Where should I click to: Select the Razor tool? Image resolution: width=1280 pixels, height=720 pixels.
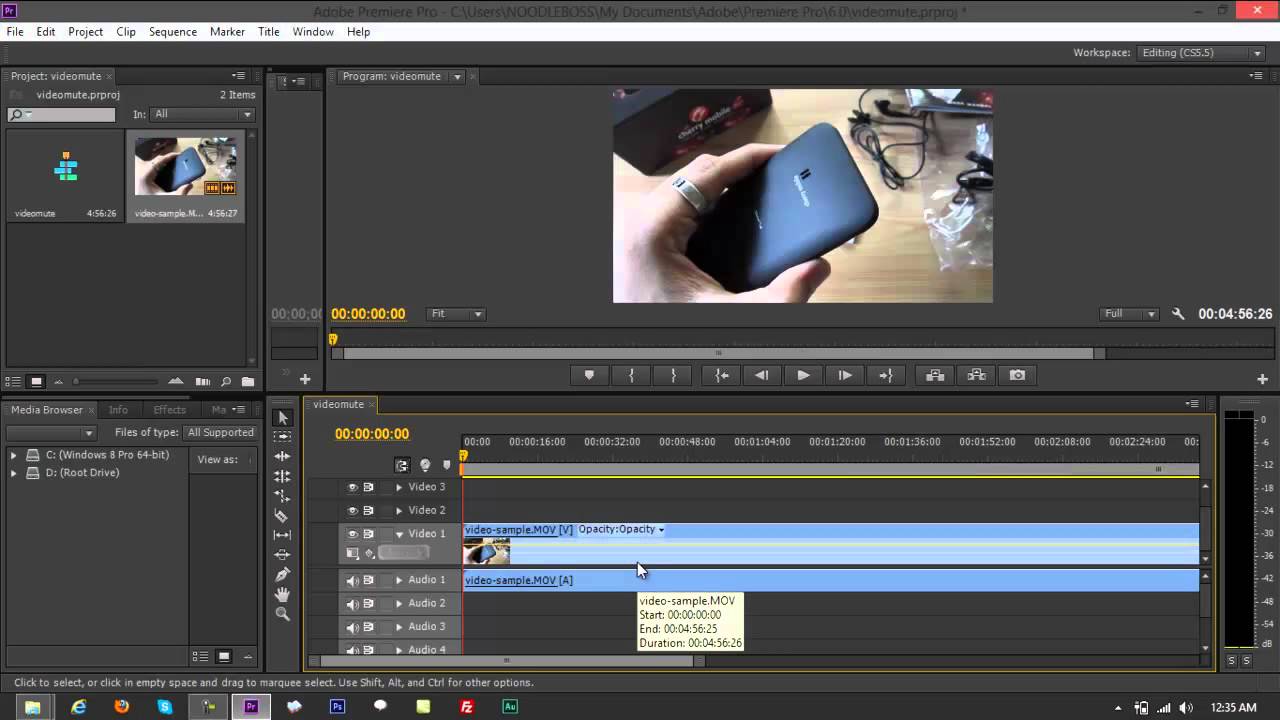282,516
